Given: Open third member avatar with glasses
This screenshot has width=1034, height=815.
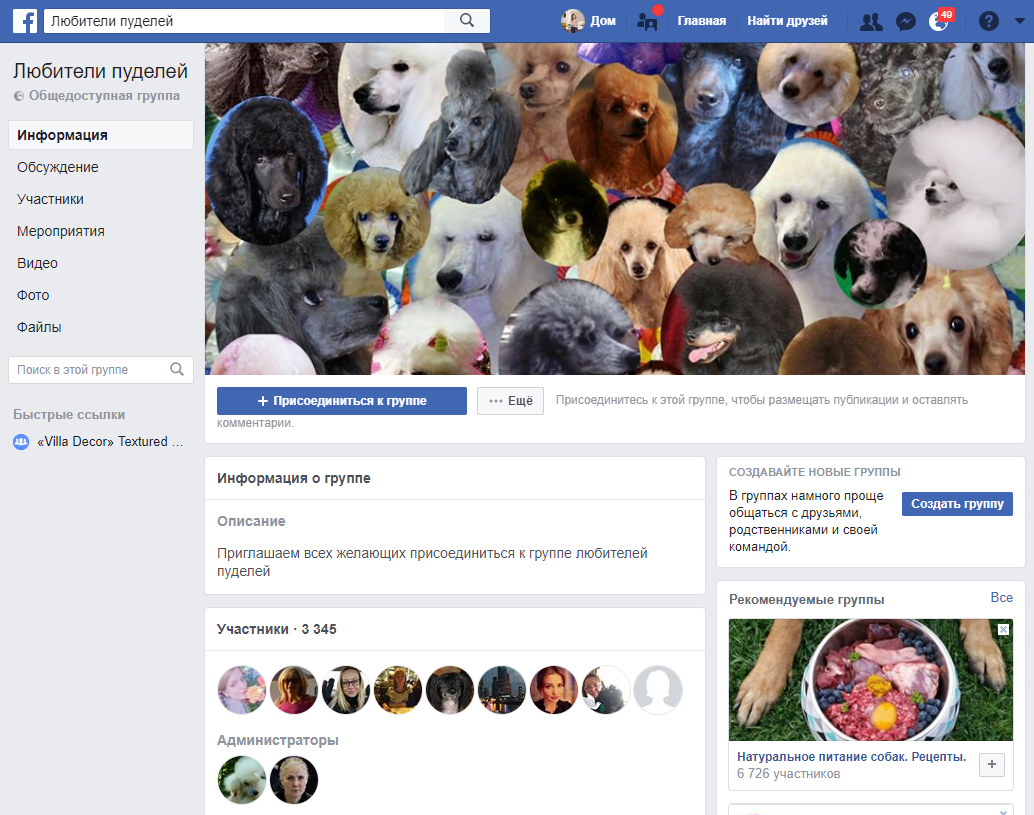Looking at the screenshot, I should click(346, 690).
